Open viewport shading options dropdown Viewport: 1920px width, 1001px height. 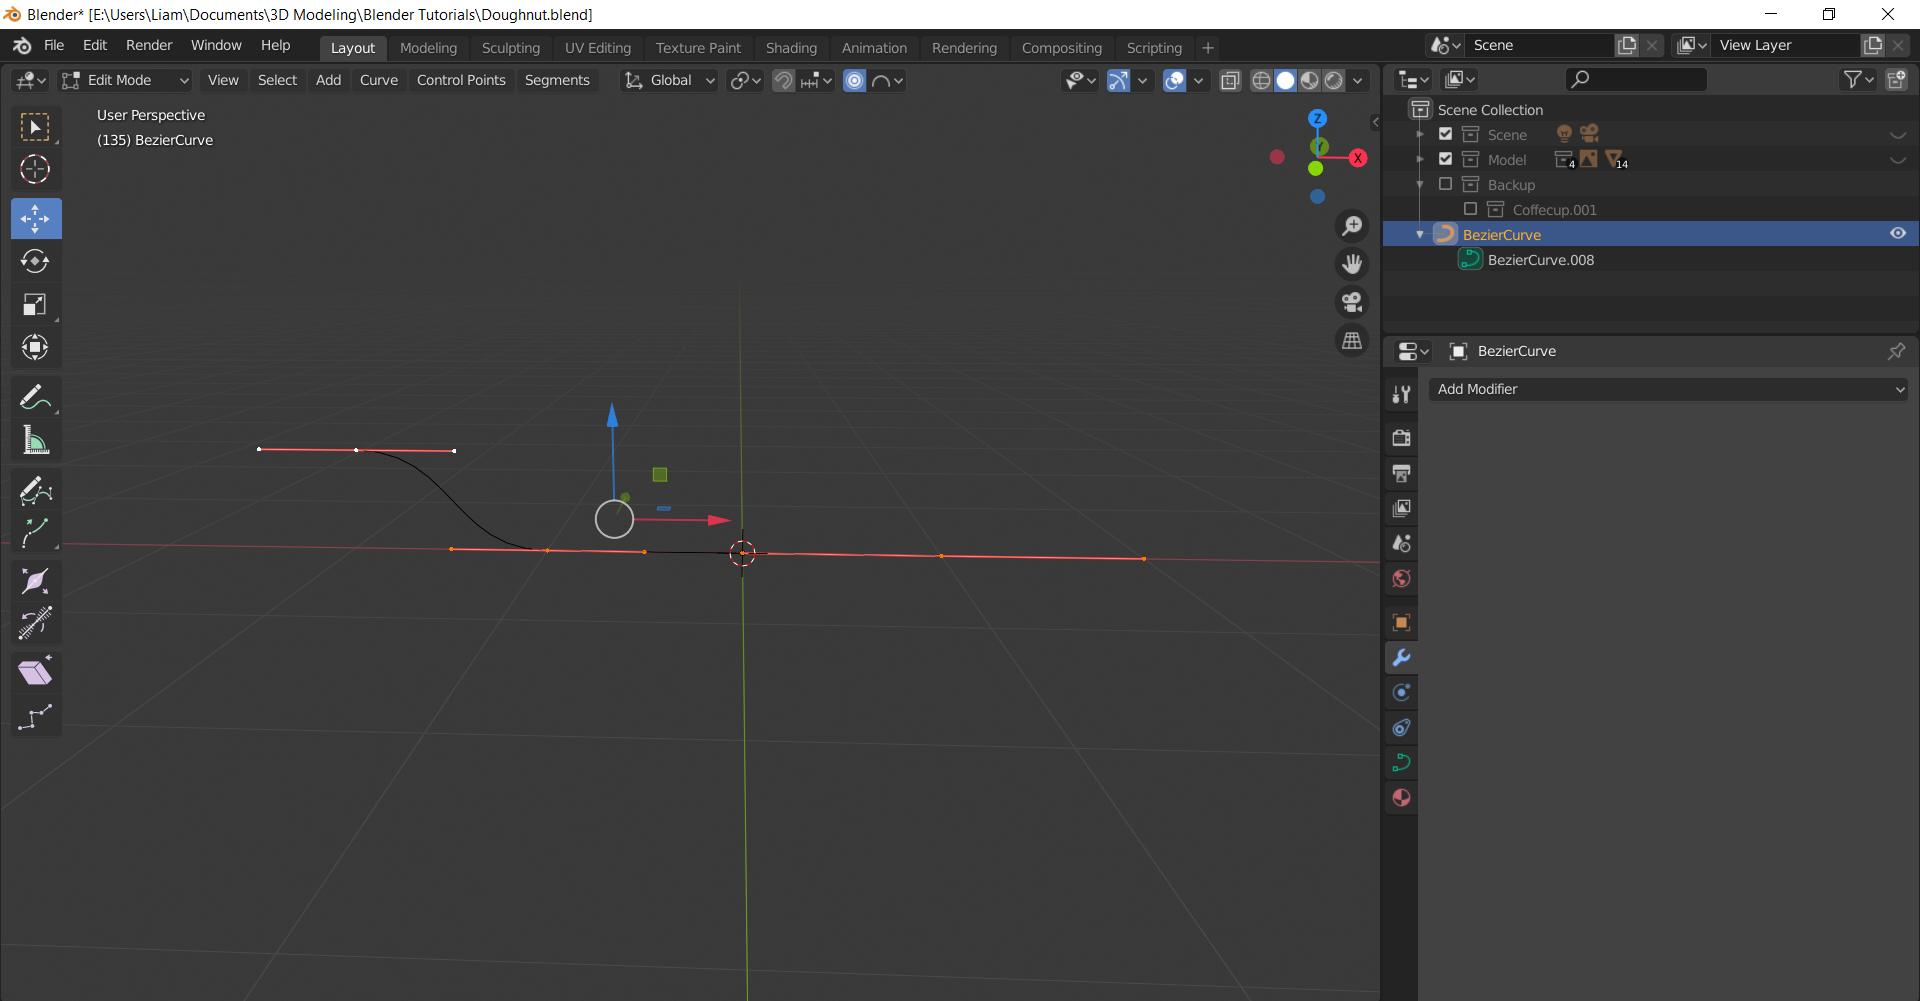(x=1358, y=80)
